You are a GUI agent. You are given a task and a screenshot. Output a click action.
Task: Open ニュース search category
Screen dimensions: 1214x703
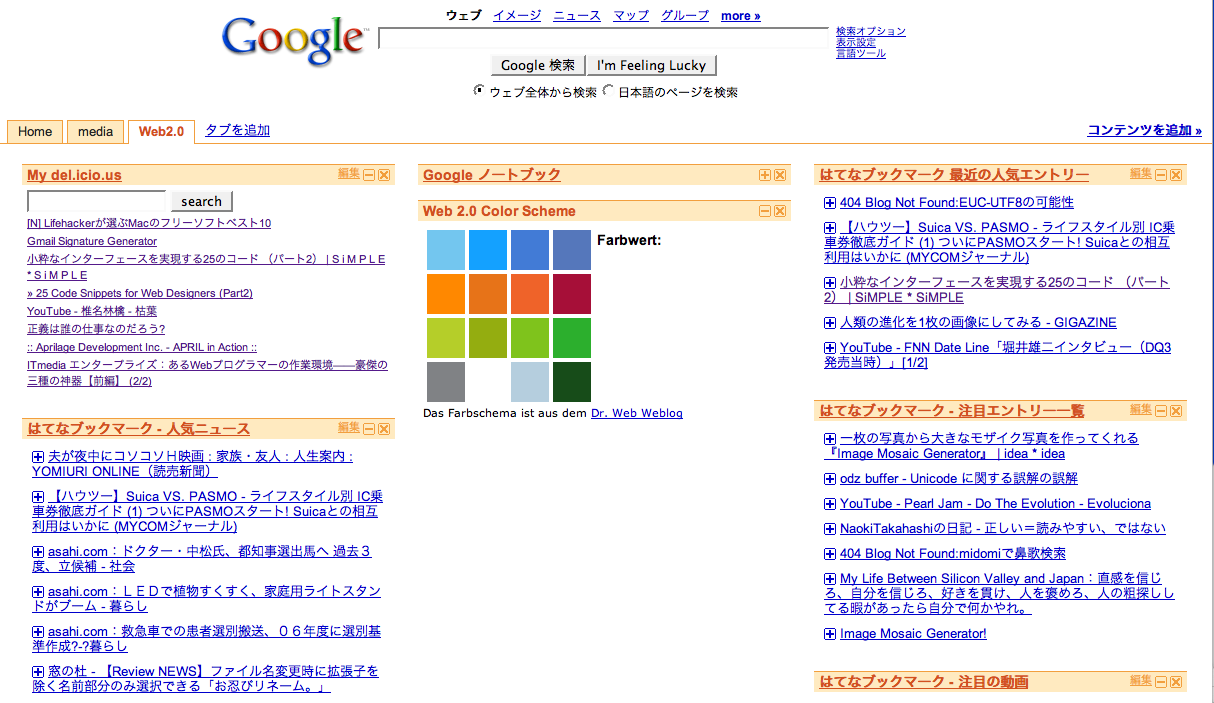(577, 15)
